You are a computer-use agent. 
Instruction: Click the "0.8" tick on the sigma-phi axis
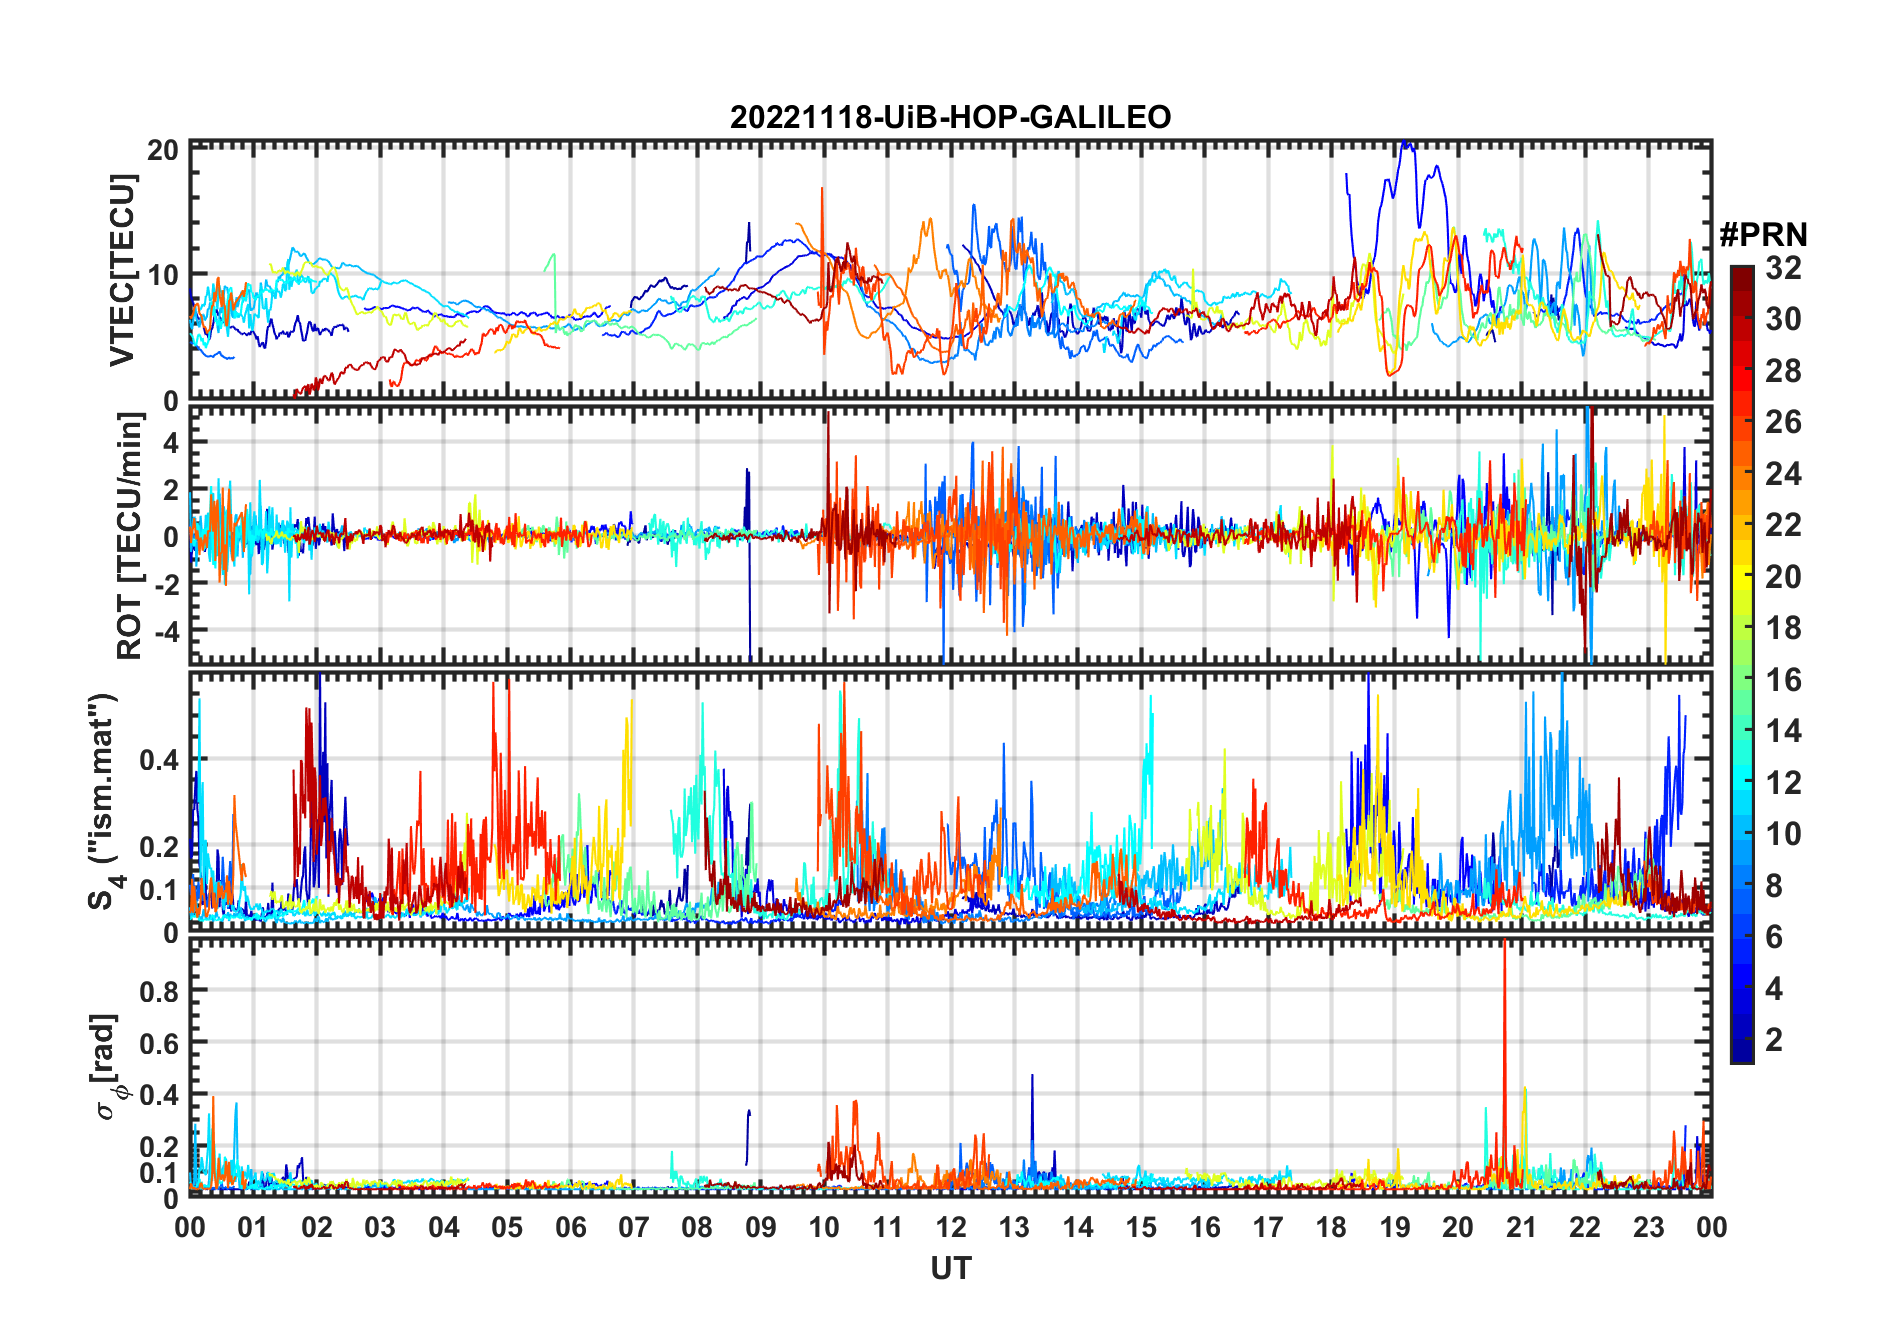tap(159, 991)
